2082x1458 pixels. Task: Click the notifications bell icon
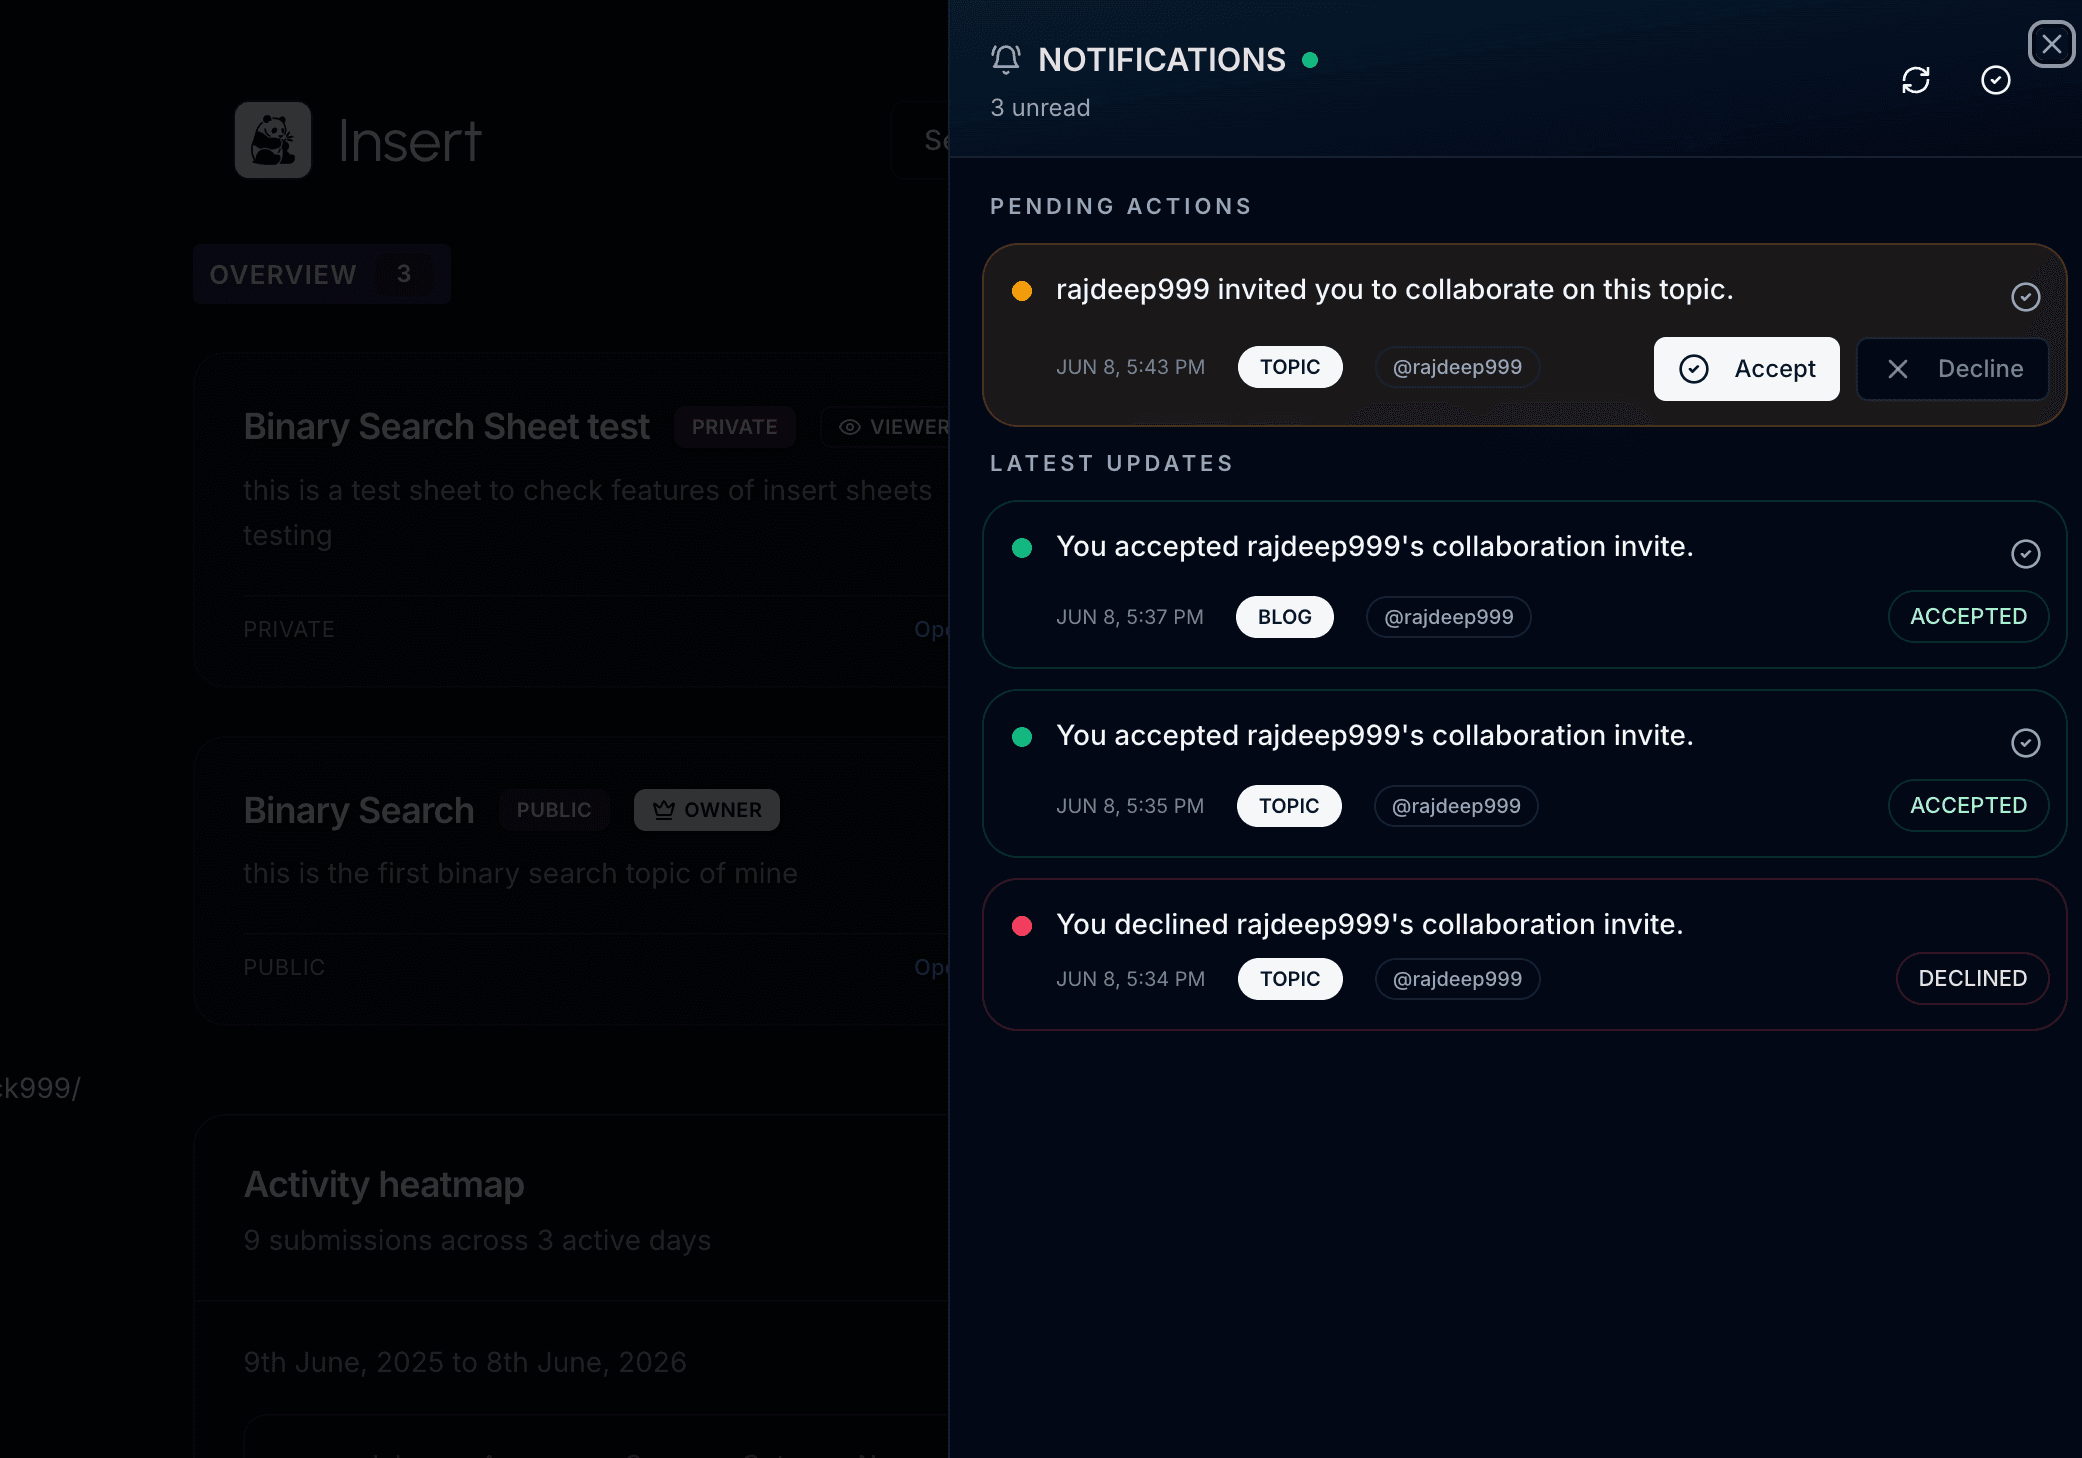(x=1006, y=60)
